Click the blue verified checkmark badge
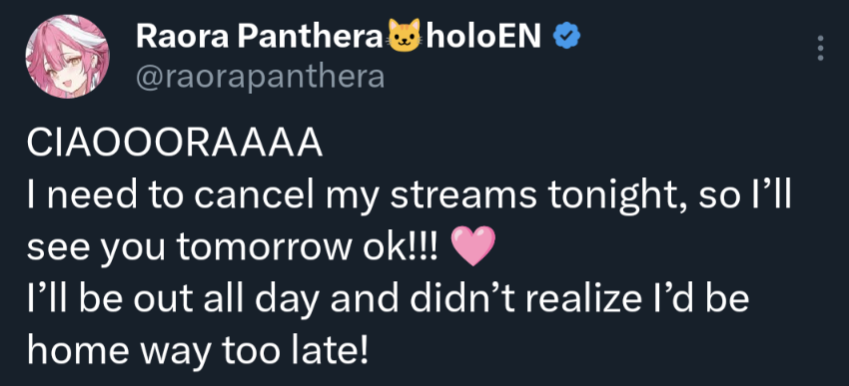 (566, 36)
